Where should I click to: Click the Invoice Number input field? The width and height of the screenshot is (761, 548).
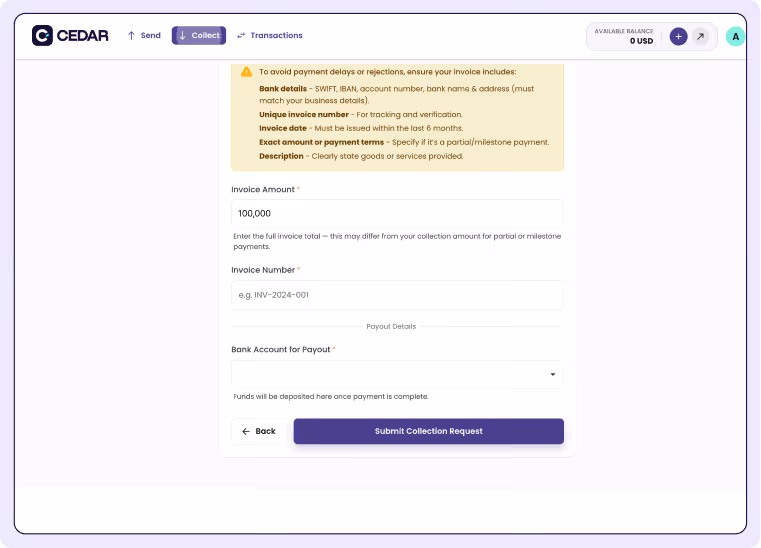tap(397, 295)
